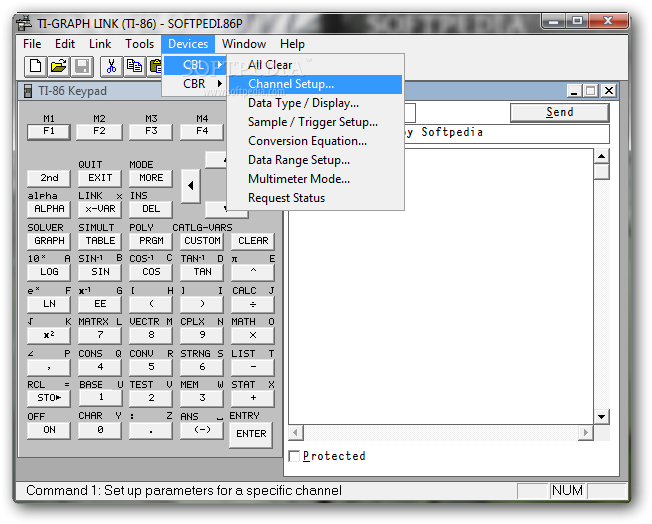Expand the CBL submenu entry
Screen dimensions: 652x524
[194, 65]
